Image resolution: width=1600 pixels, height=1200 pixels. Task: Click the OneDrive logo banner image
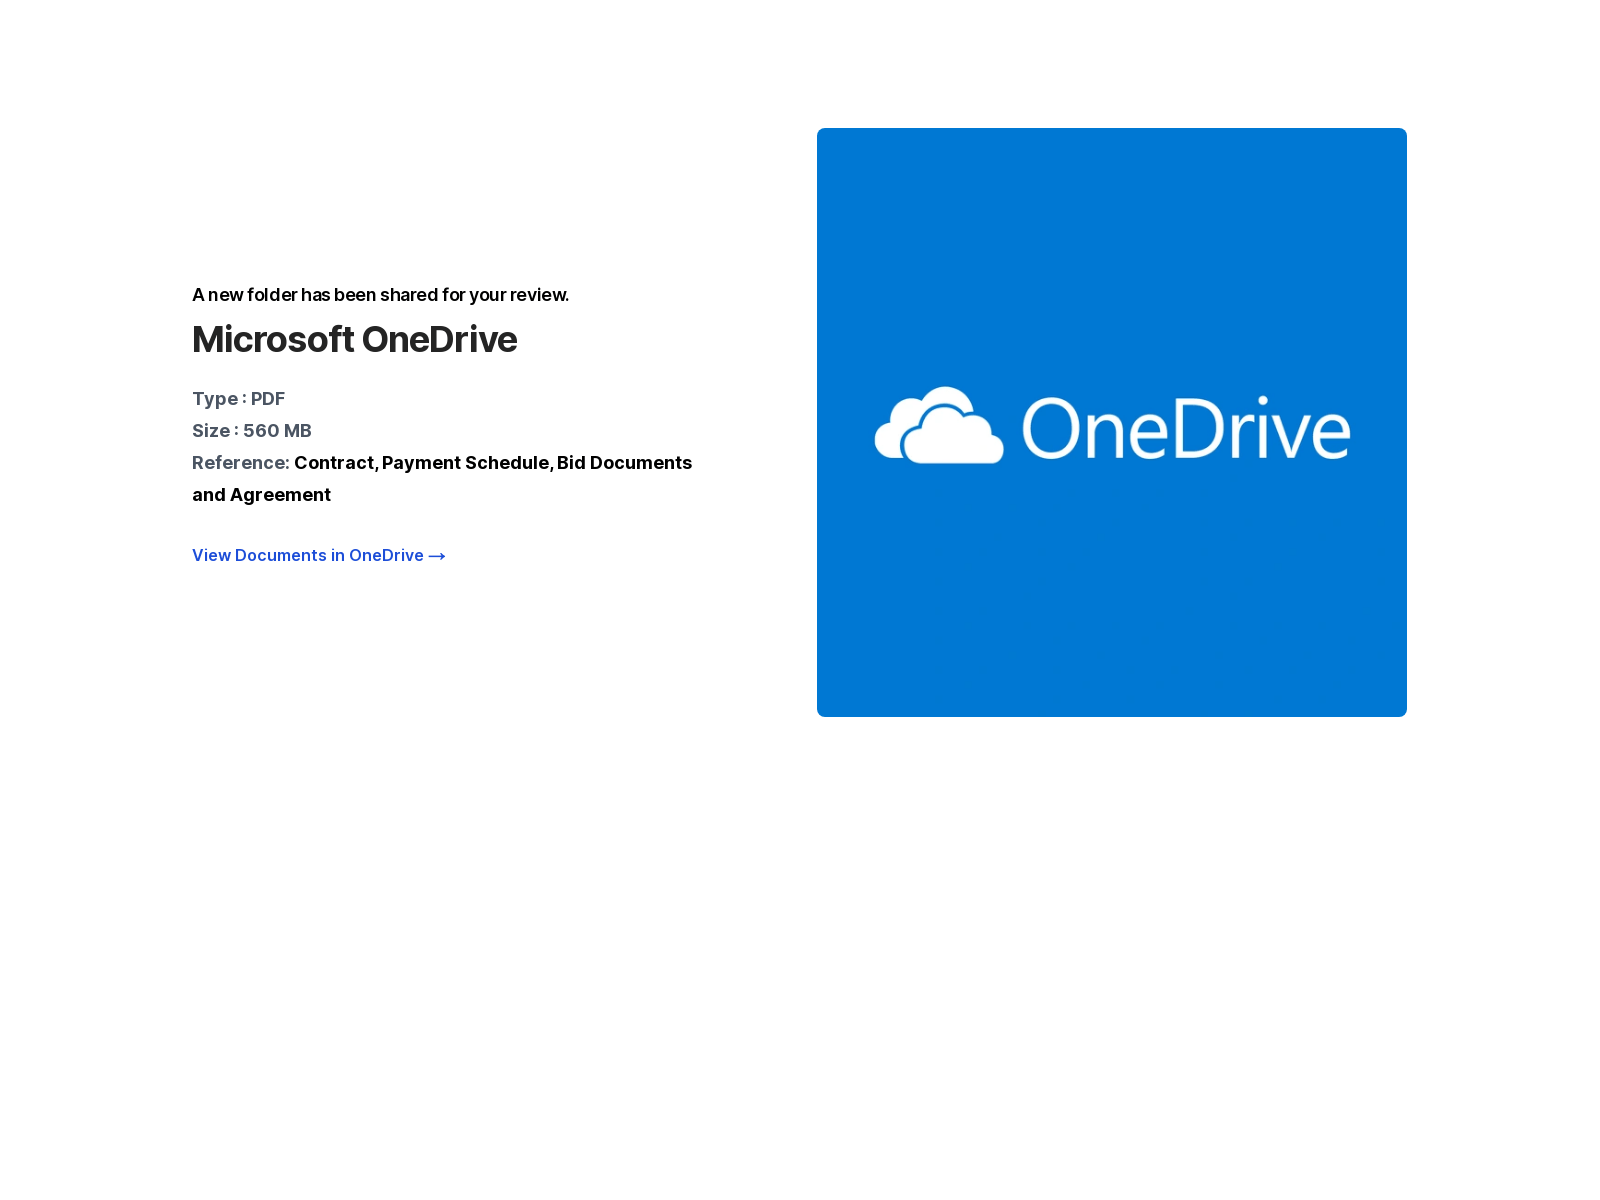point(1111,422)
